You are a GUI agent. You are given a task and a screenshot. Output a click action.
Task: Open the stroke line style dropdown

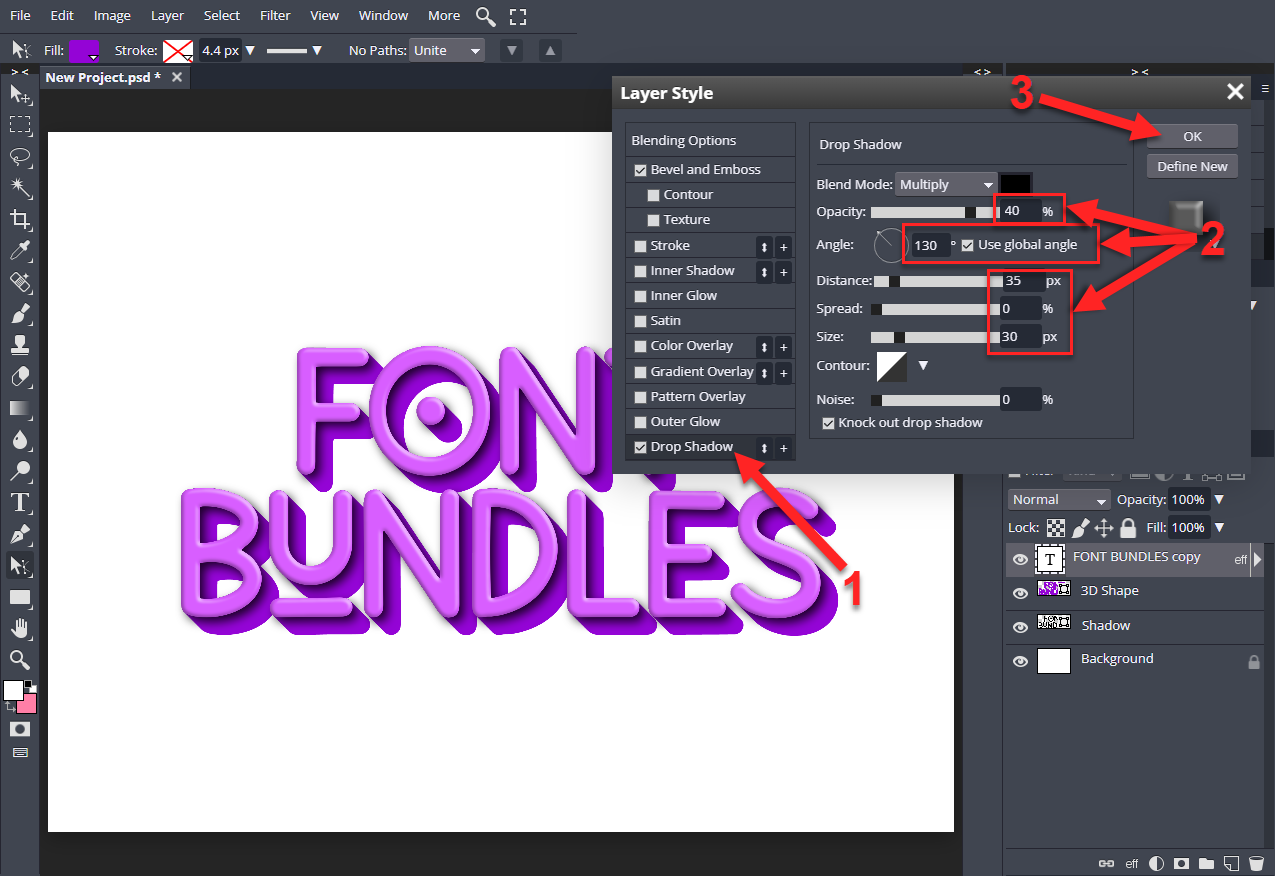(x=316, y=50)
